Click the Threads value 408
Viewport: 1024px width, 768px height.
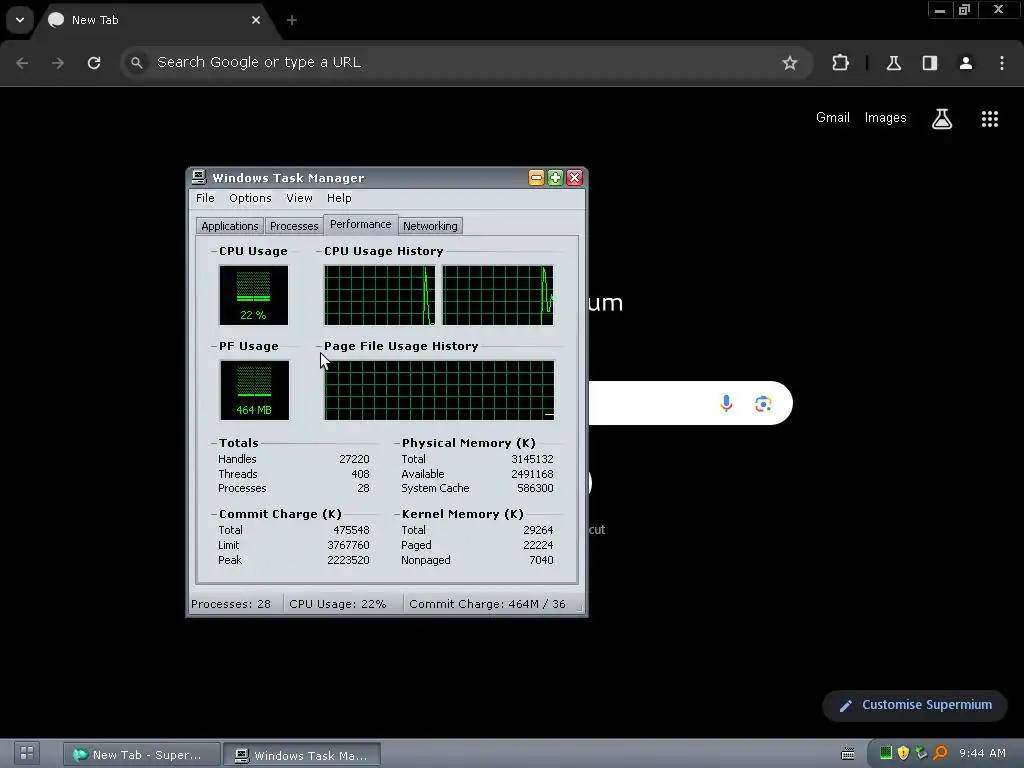(360, 474)
